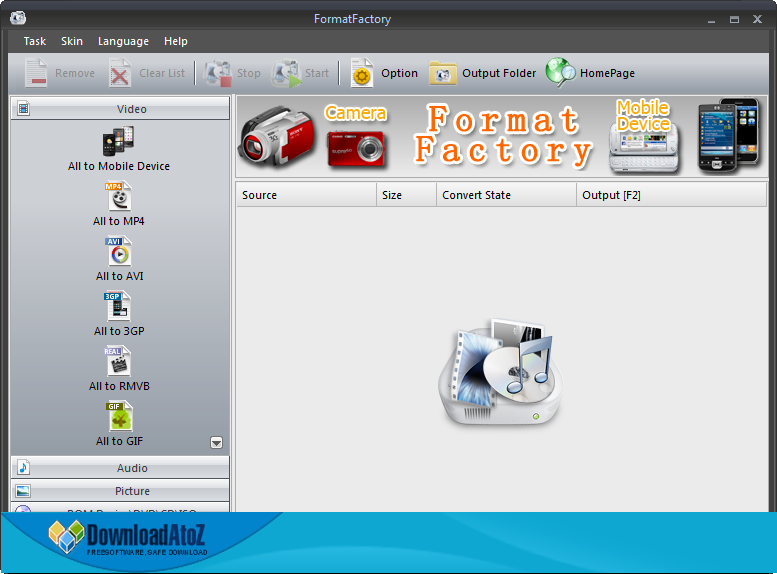Select the All to RMVB icon
Screen dimensions: 777x574
click(118, 362)
